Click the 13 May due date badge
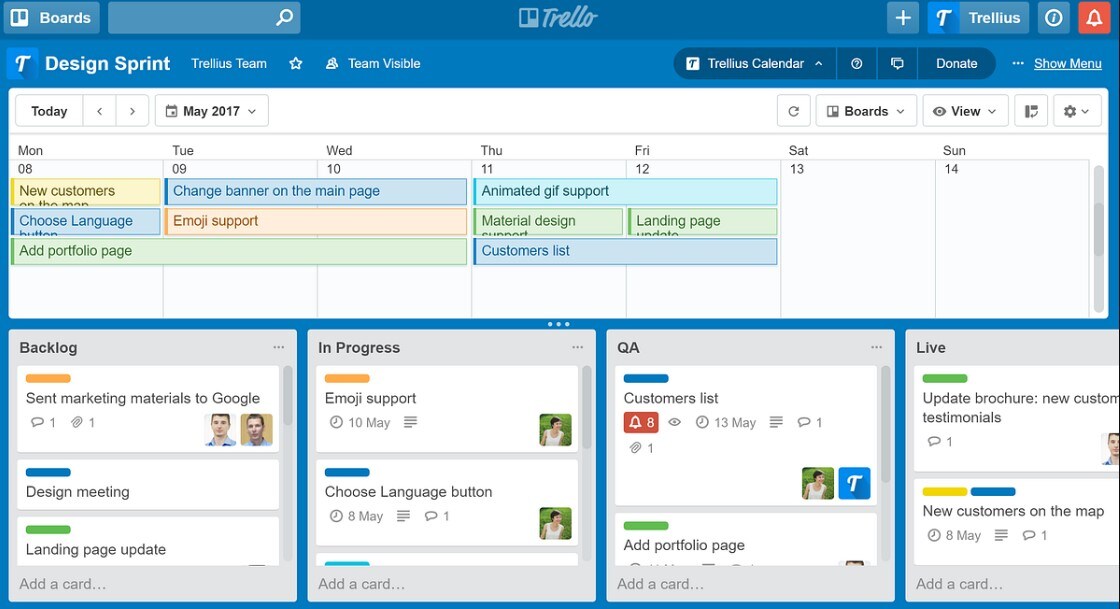The width and height of the screenshot is (1120, 609). click(726, 423)
